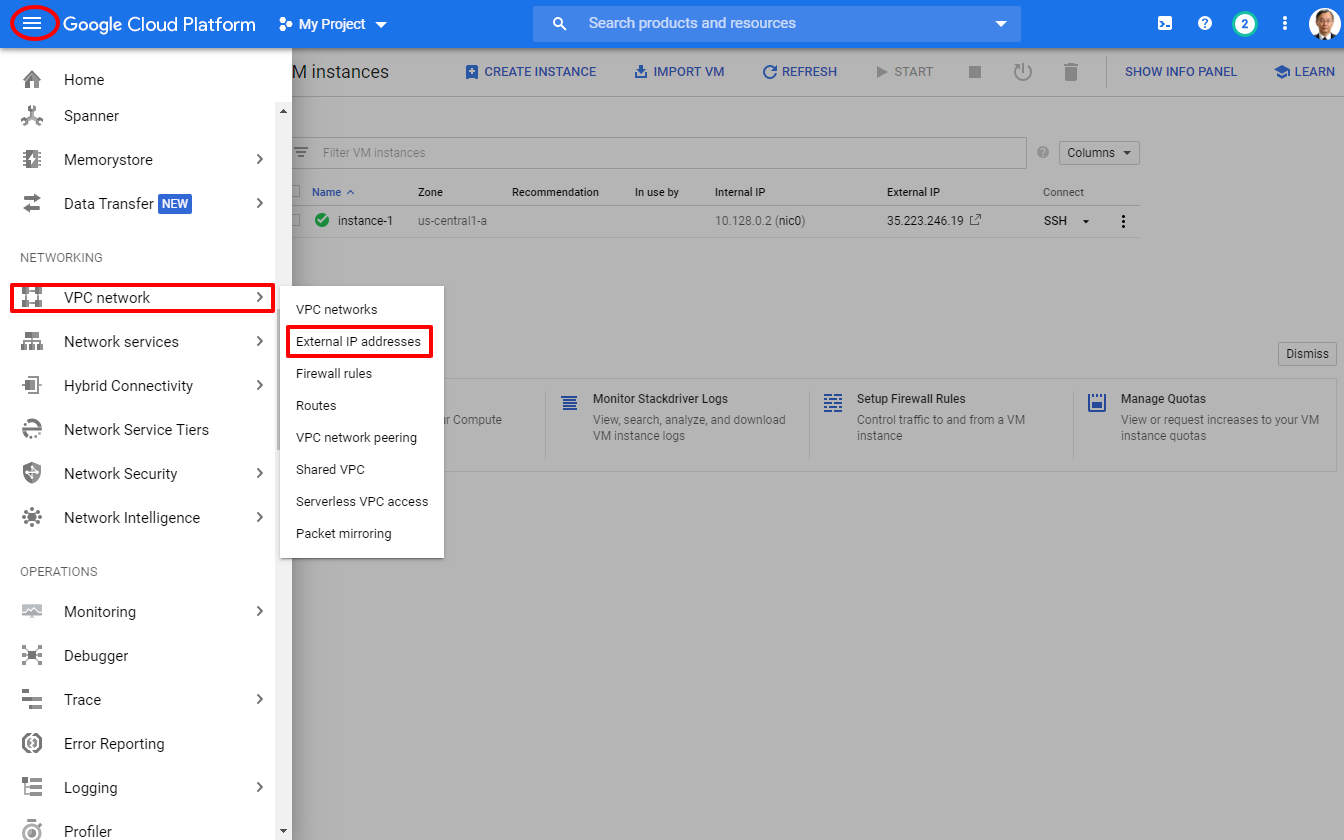Click the sidebar scrollbar down arrow
1344x840 pixels.
coord(283,831)
